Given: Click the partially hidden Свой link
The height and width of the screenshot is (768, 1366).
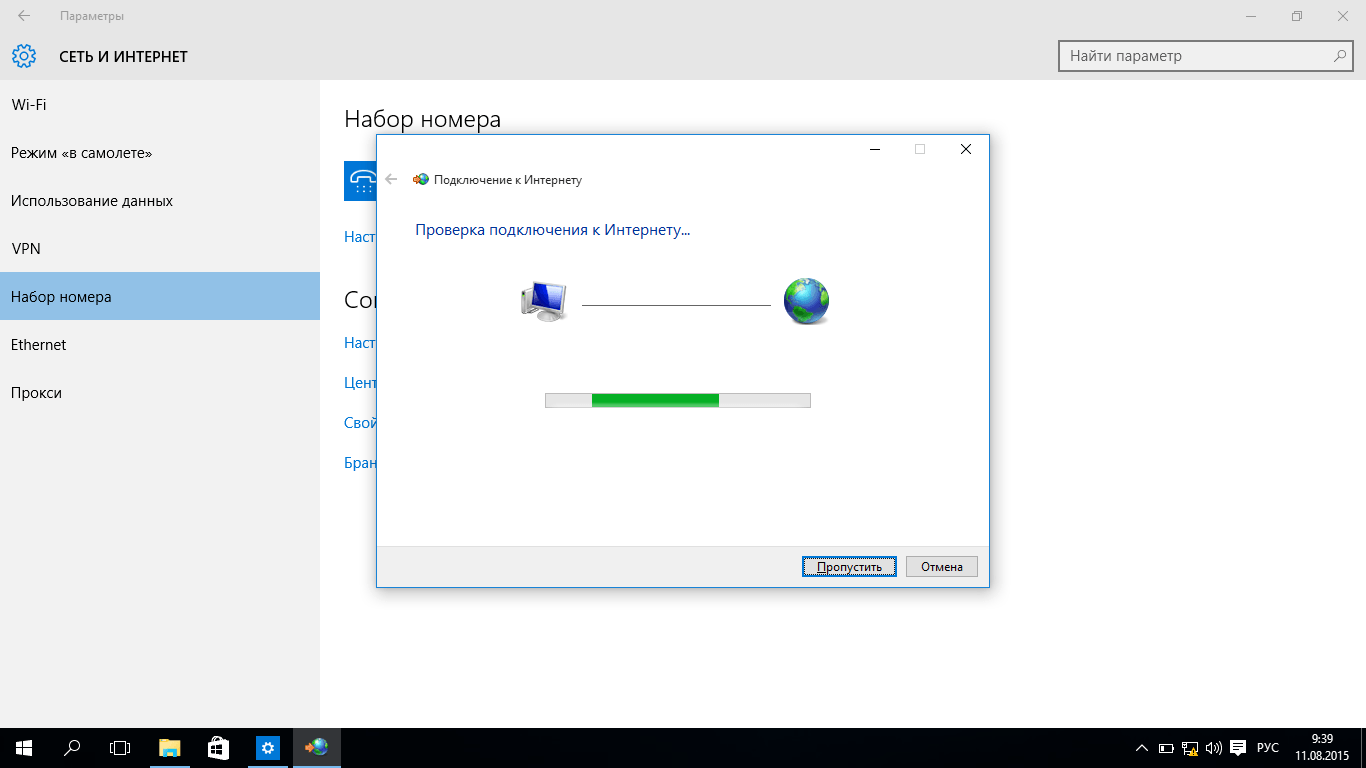Looking at the screenshot, I should 360,422.
